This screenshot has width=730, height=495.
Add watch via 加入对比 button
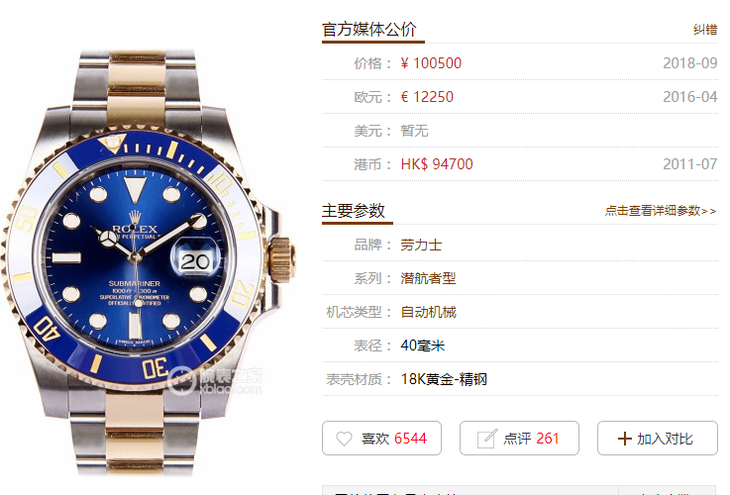point(657,438)
